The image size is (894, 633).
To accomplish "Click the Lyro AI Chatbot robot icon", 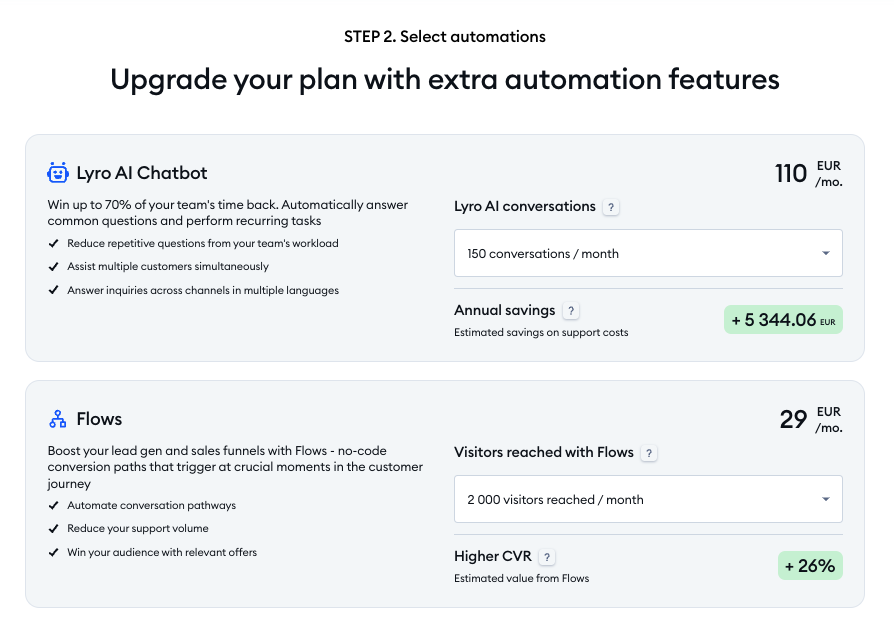I will click(56, 172).
